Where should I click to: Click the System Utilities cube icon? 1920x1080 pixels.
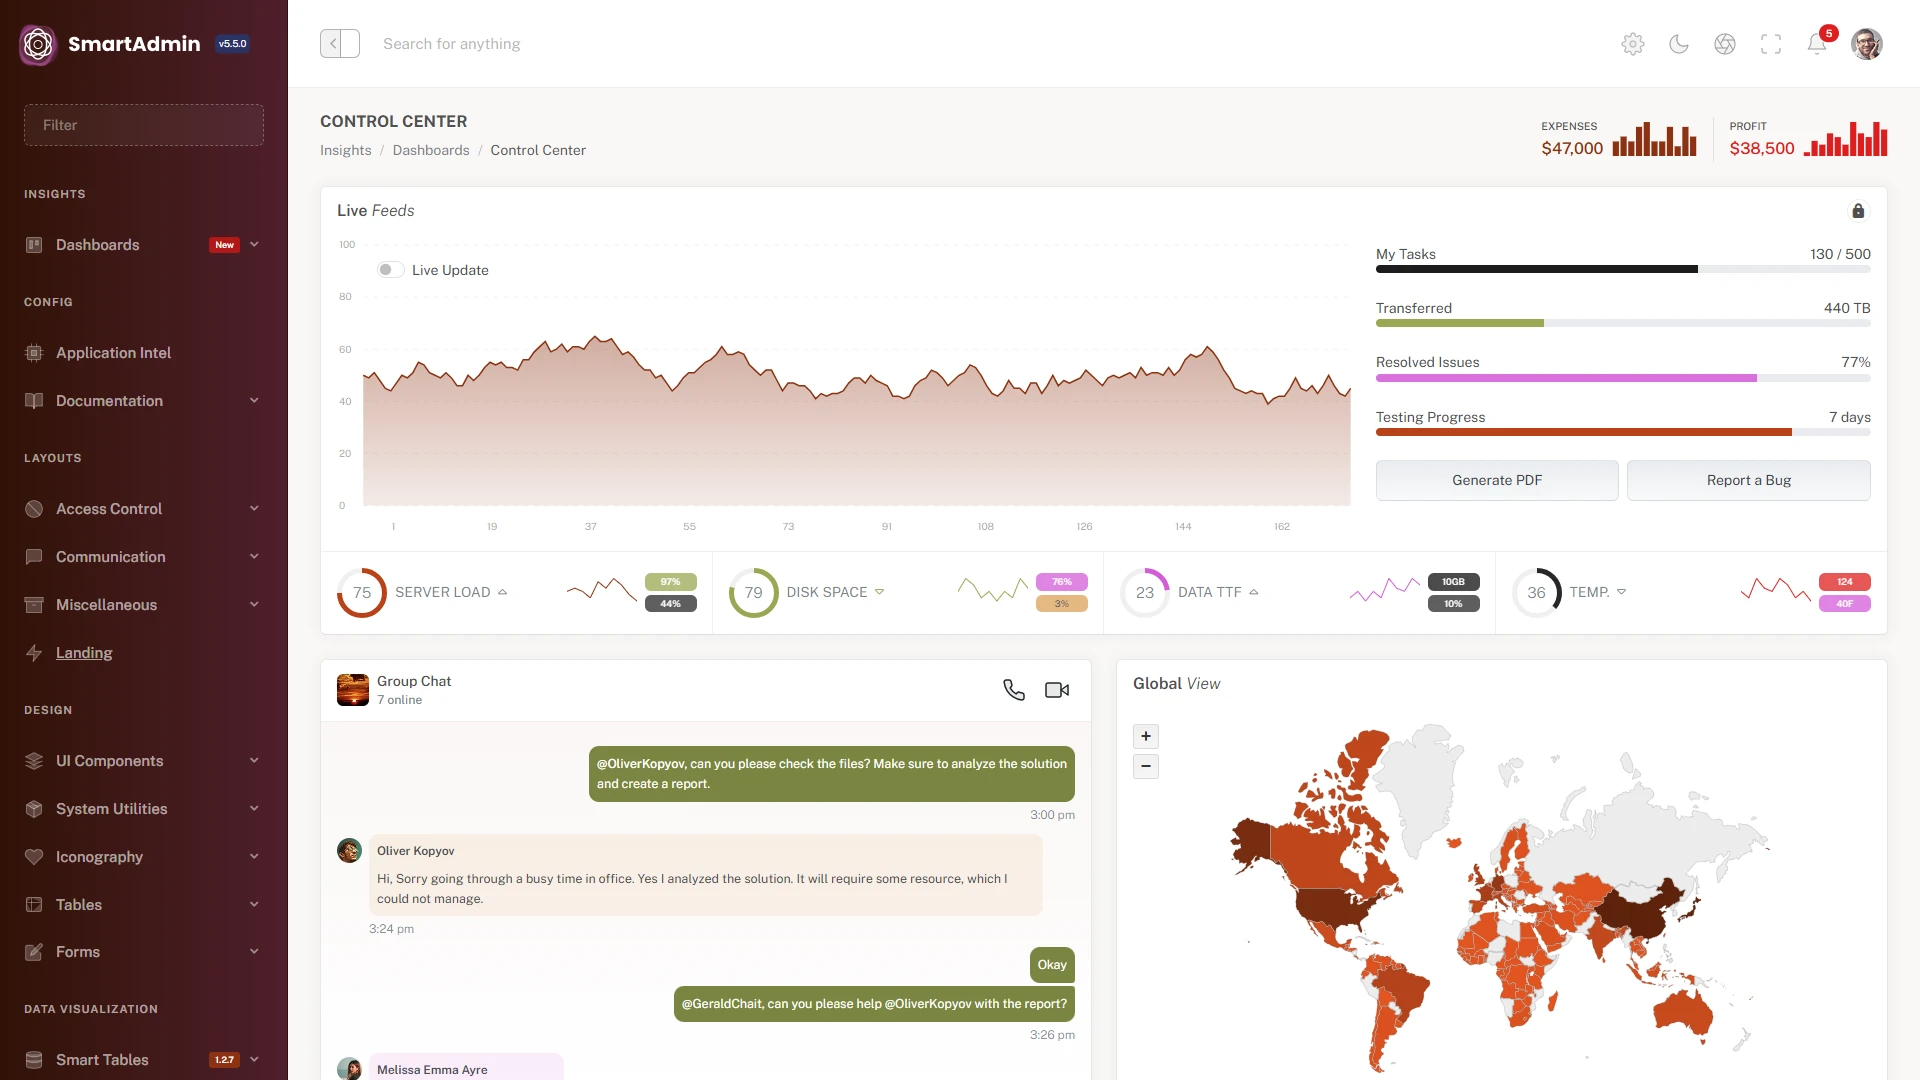[x=34, y=809]
